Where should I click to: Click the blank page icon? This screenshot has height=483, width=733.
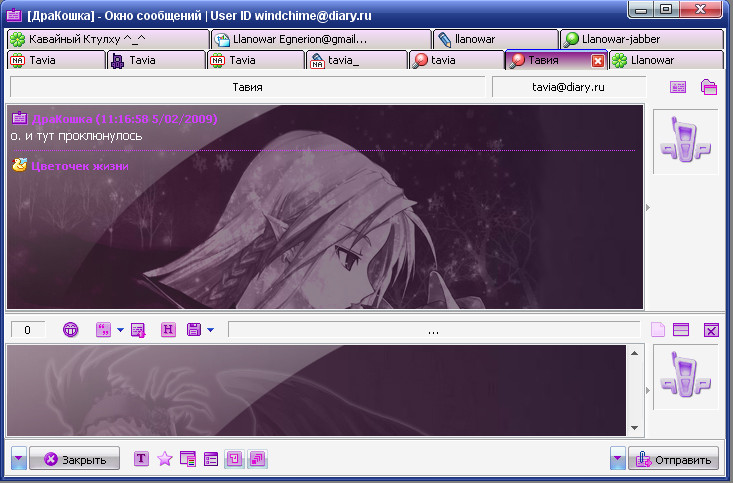coord(658,330)
